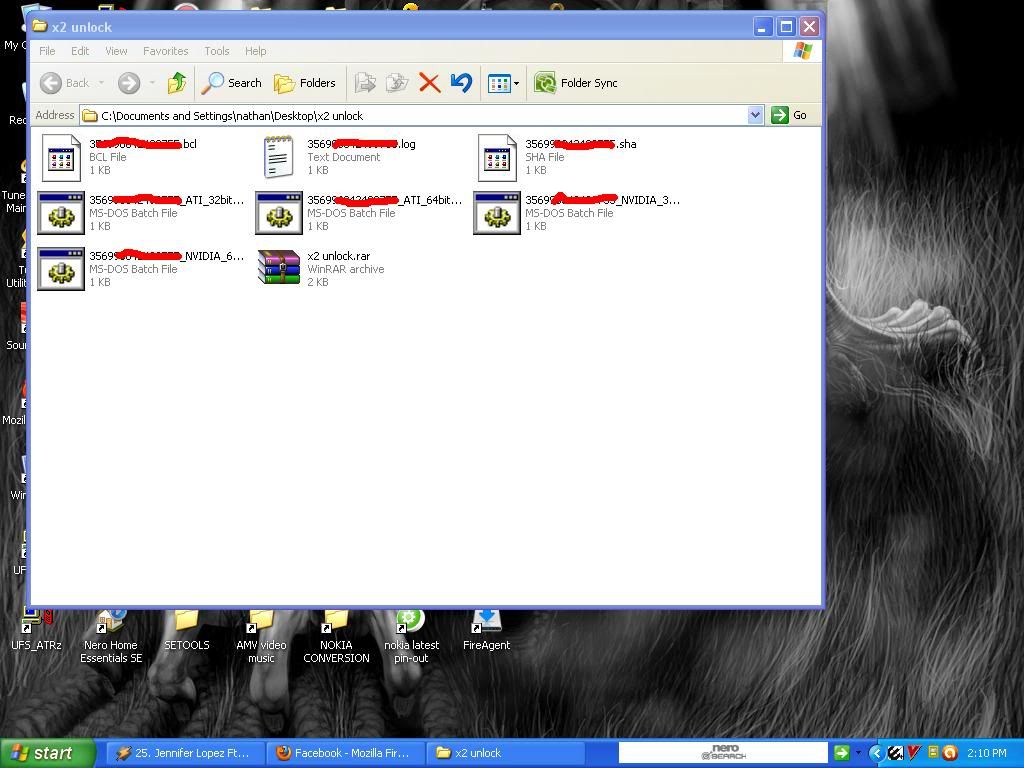
Task: Click the Windows Start button
Action: pos(48,753)
